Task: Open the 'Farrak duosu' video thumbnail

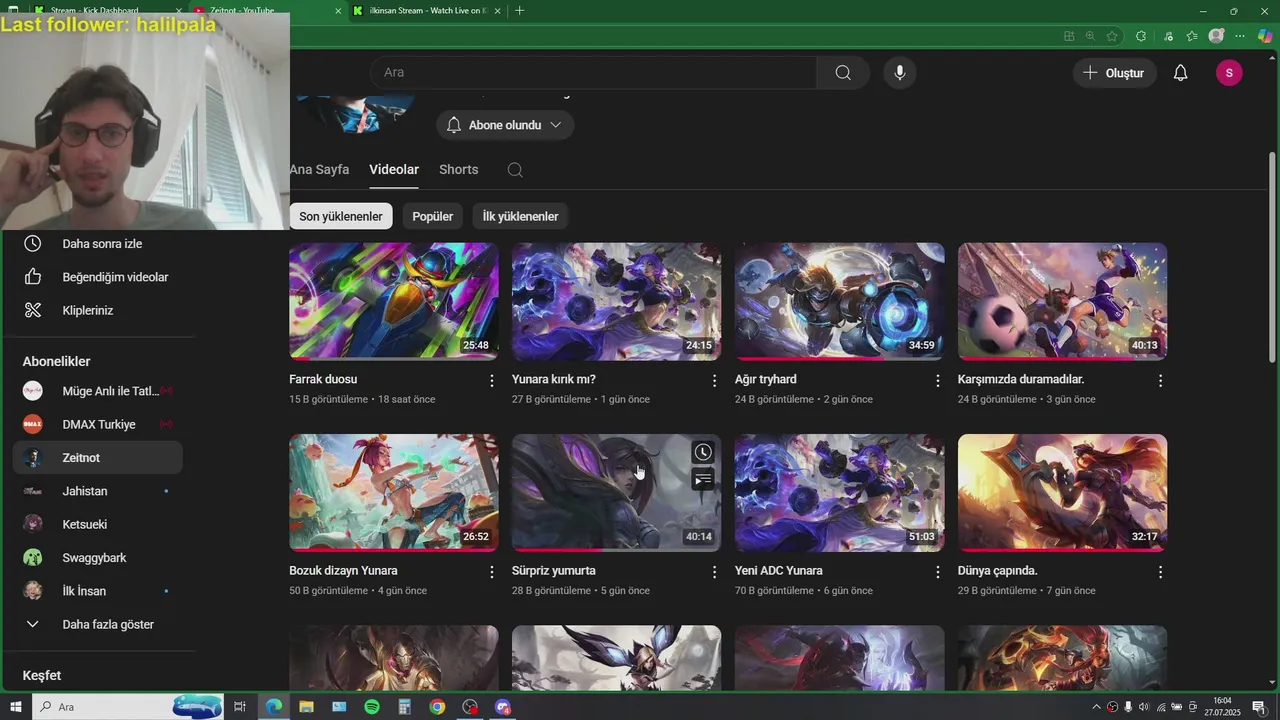Action: (x=394, y=301)
